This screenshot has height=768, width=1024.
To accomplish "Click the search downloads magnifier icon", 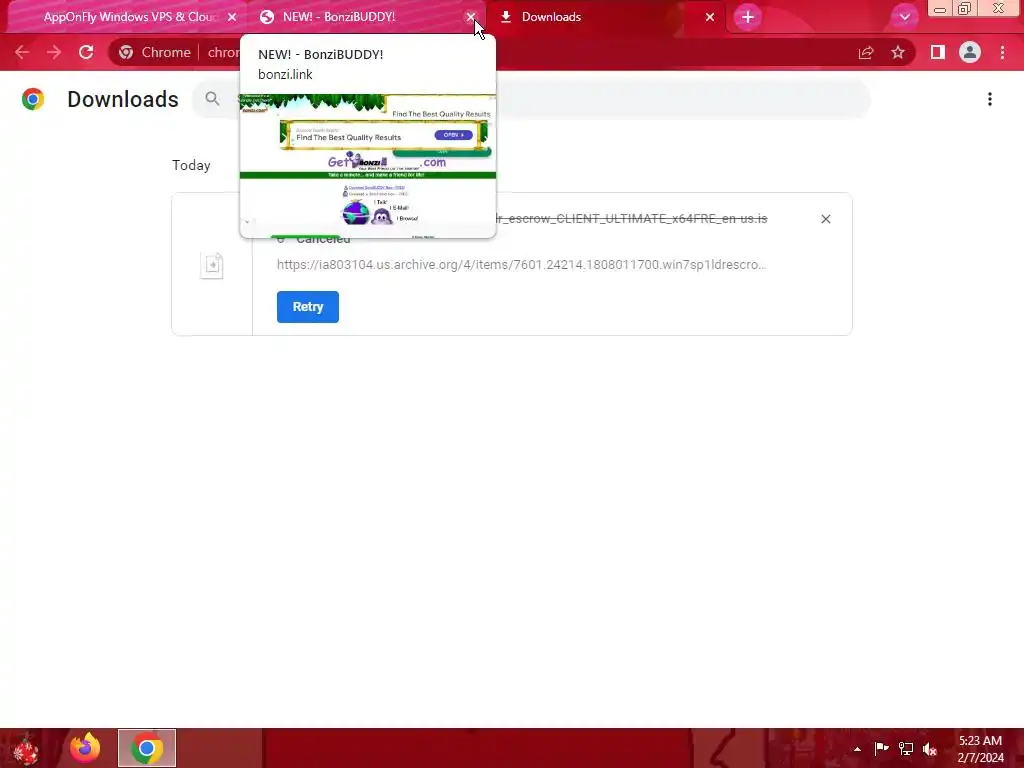I will coord(212,99).
